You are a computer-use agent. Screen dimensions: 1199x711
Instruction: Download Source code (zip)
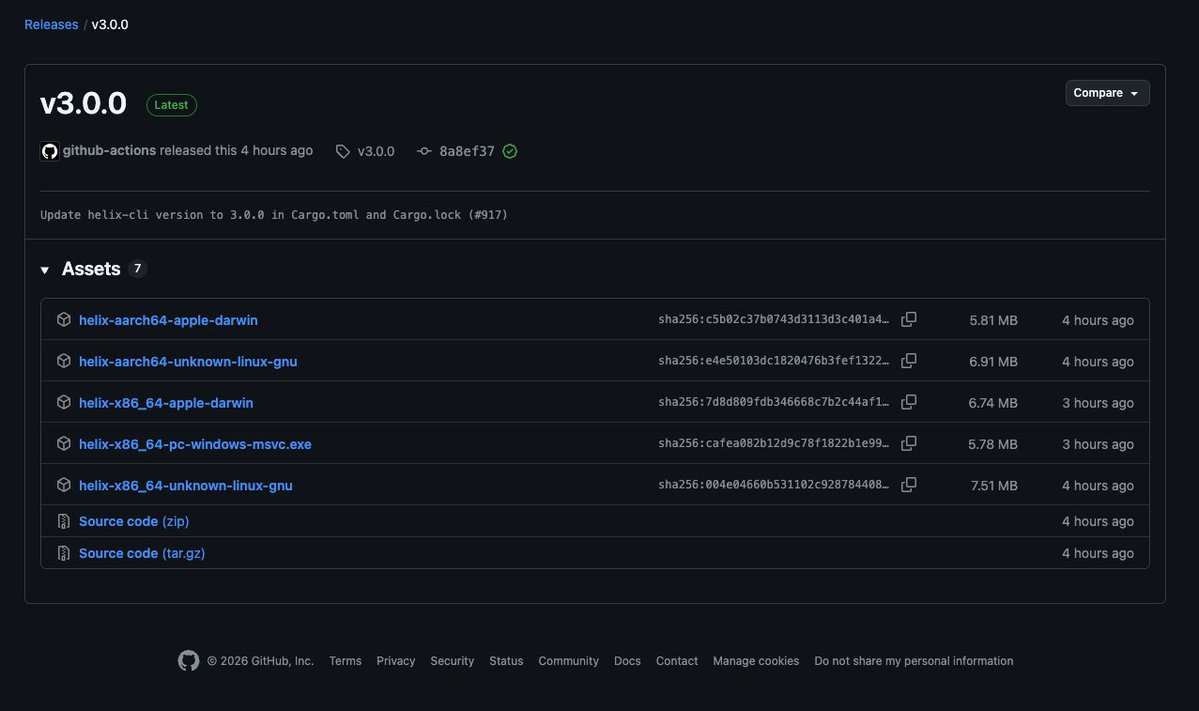point(134,521)
